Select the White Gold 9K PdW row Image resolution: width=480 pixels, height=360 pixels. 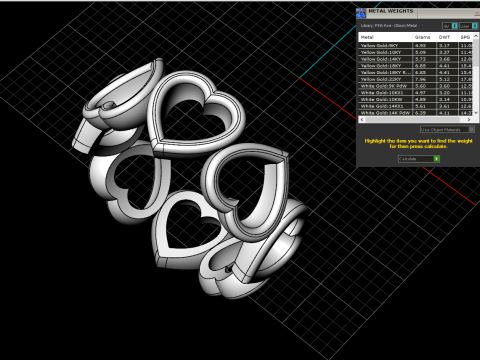point(416,86)
